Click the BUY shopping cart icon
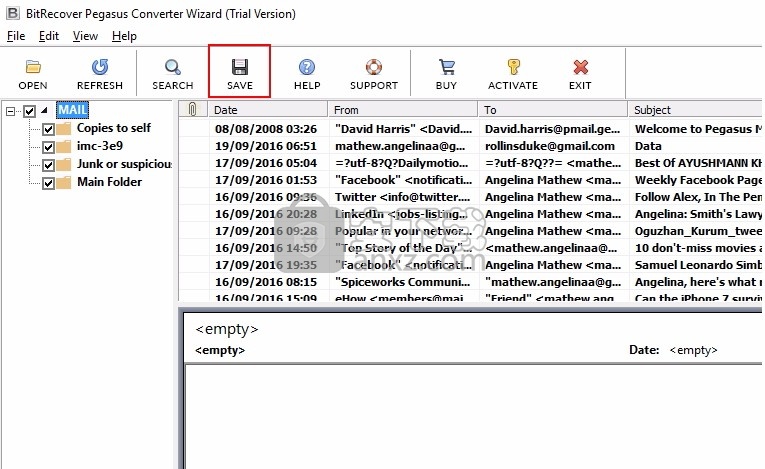Screen dimensions: 765x469 [446, 67]
